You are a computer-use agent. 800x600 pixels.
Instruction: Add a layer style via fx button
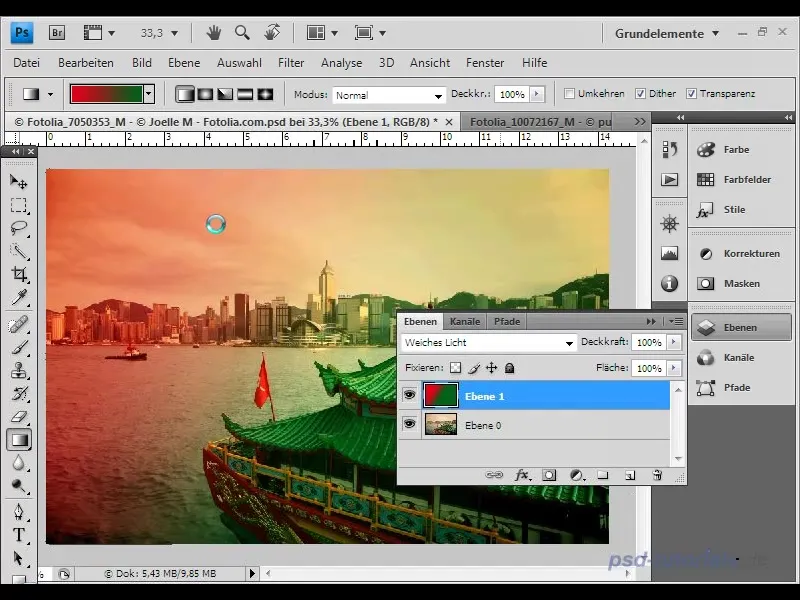coord(522,475)
